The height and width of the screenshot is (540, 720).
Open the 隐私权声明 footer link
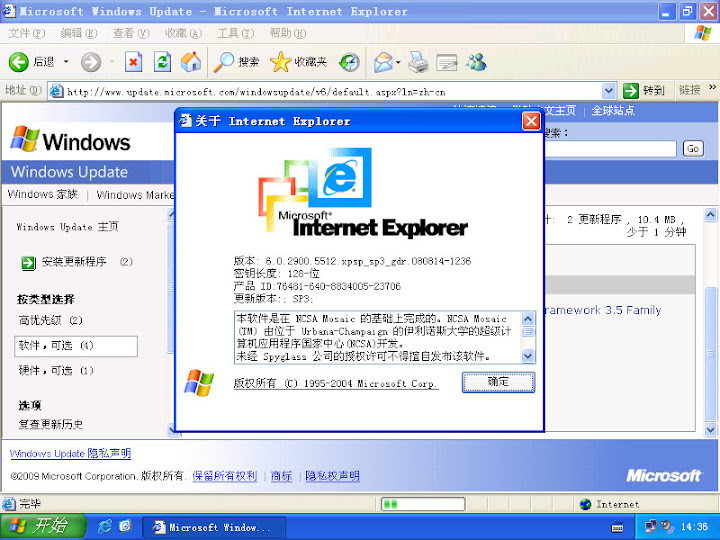(x=332, y=476)
